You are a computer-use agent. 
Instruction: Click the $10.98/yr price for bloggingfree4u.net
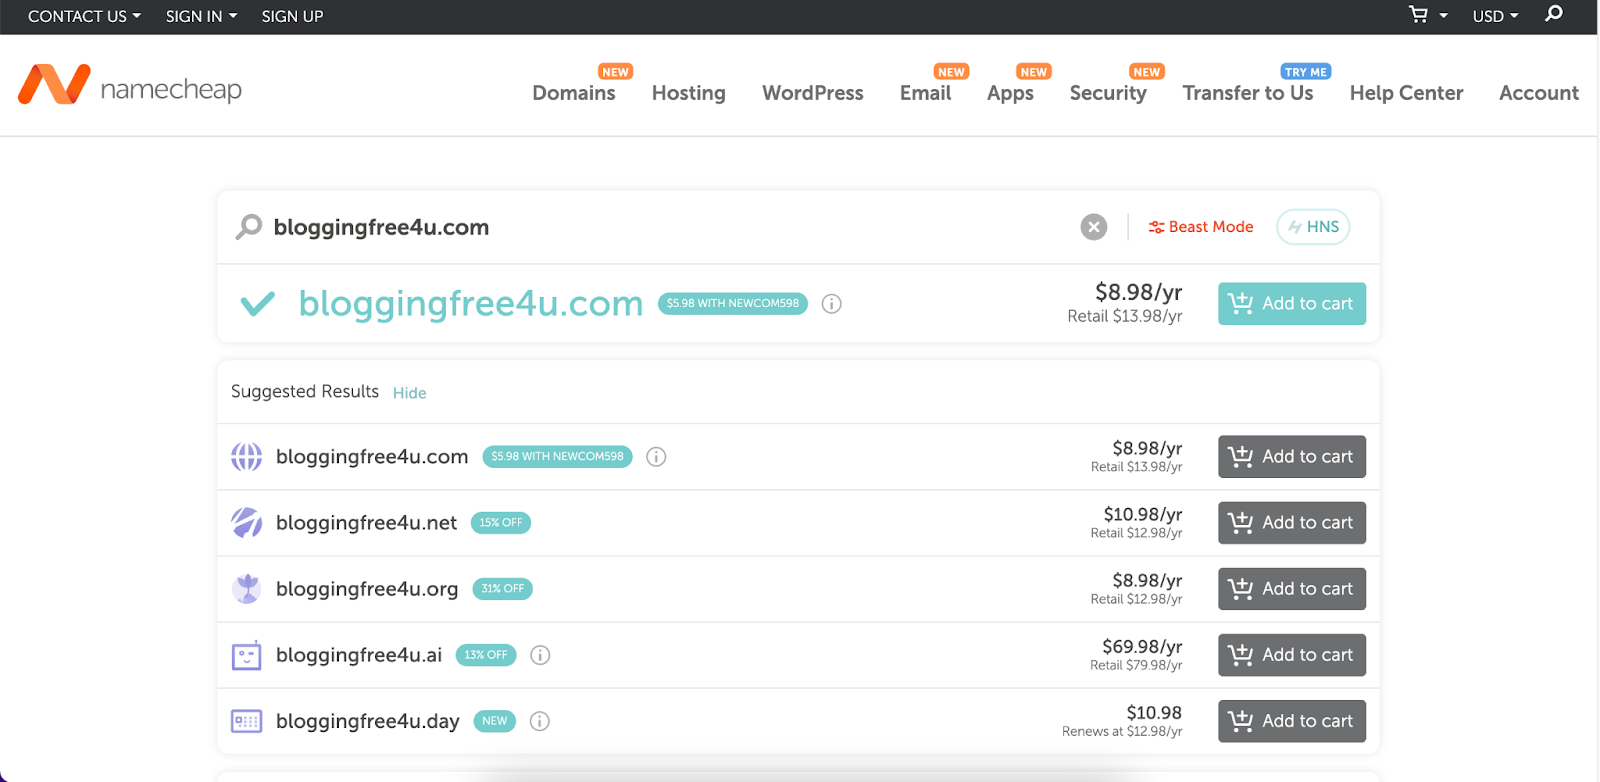tap(1143, 514)
